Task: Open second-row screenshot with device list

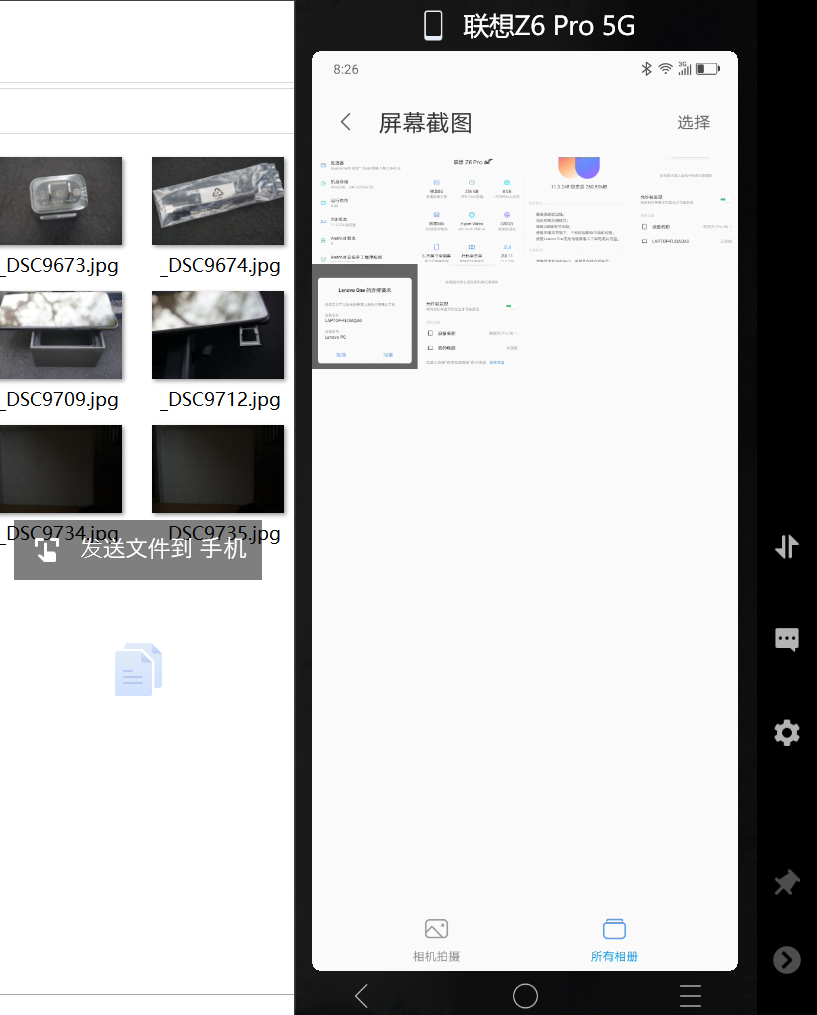Action: coord(471,317)
